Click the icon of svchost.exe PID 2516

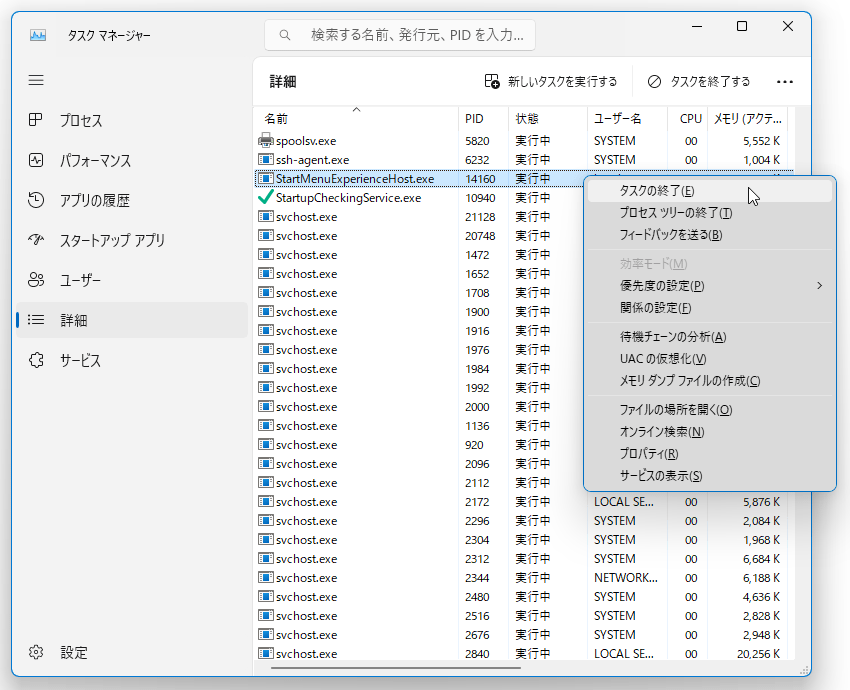tap(266, 615)
